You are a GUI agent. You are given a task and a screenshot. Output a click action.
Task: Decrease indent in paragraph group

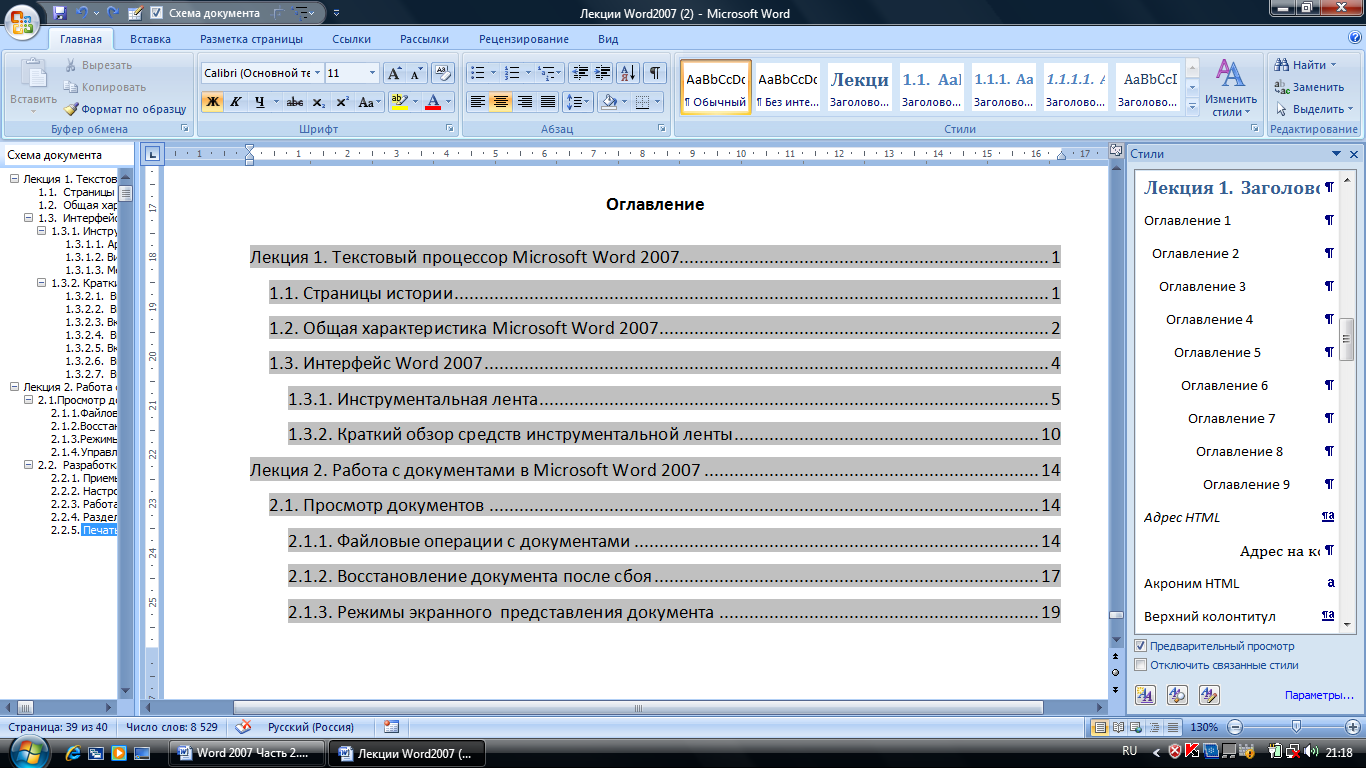[579, 73]
